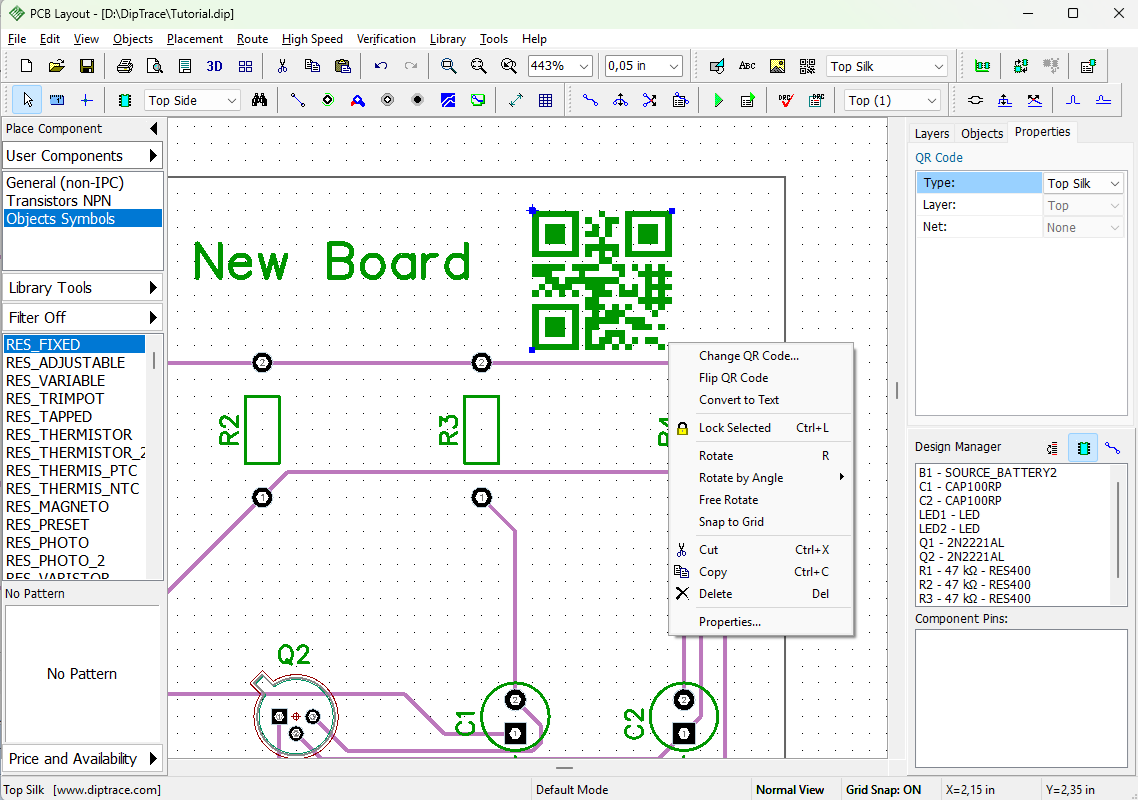Screen dimensions: 1138x800
Task: Click the Zoom In magnifier icon
Action: [449, 66]
